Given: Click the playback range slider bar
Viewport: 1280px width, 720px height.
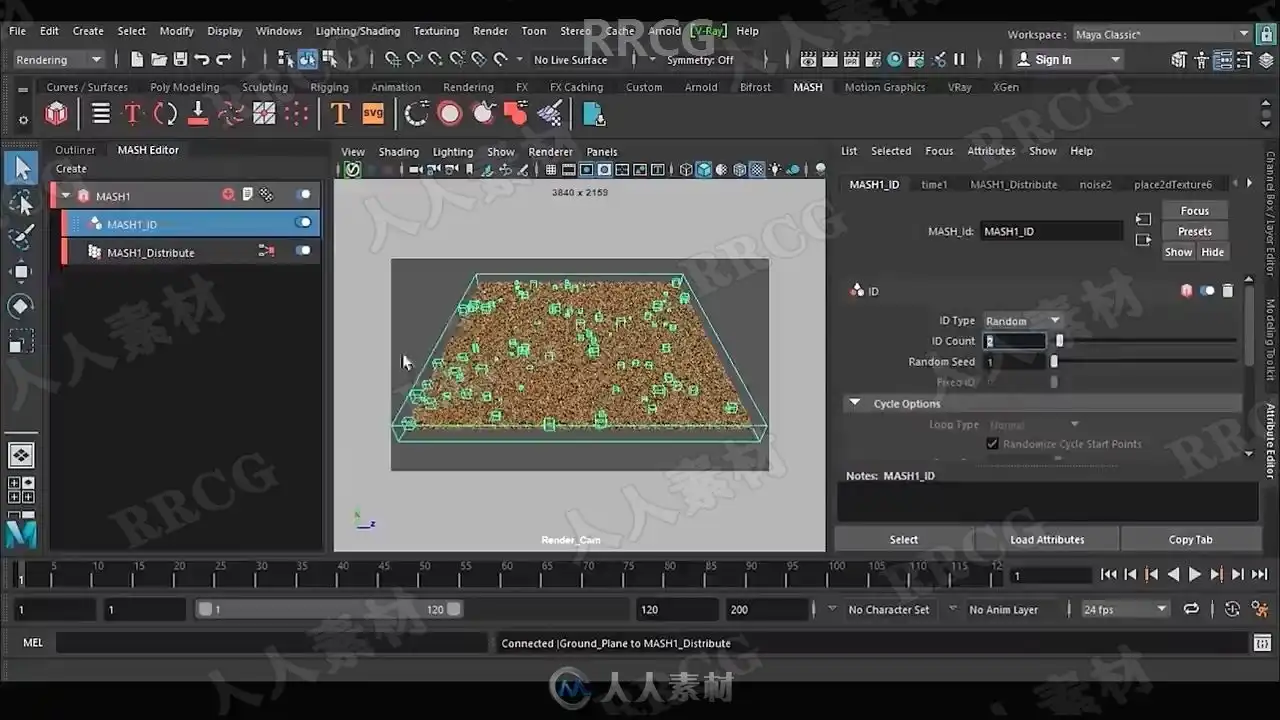Looking at the screenshot, I should 330,609.
